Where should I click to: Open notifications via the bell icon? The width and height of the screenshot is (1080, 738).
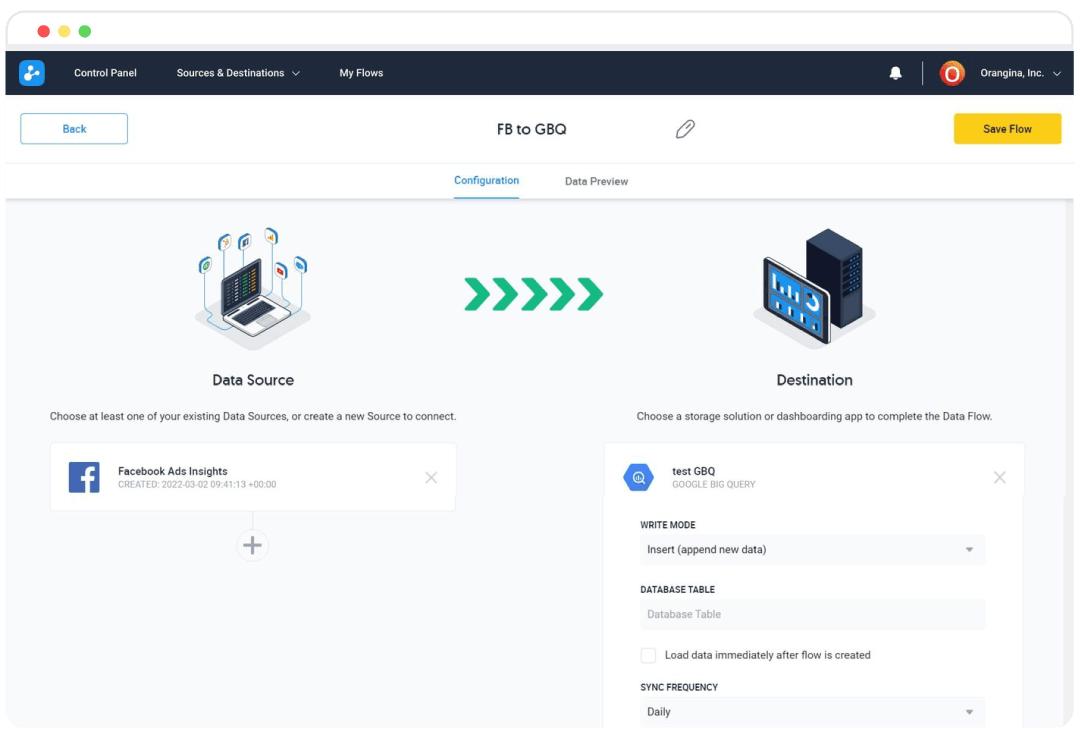point(895,72)
